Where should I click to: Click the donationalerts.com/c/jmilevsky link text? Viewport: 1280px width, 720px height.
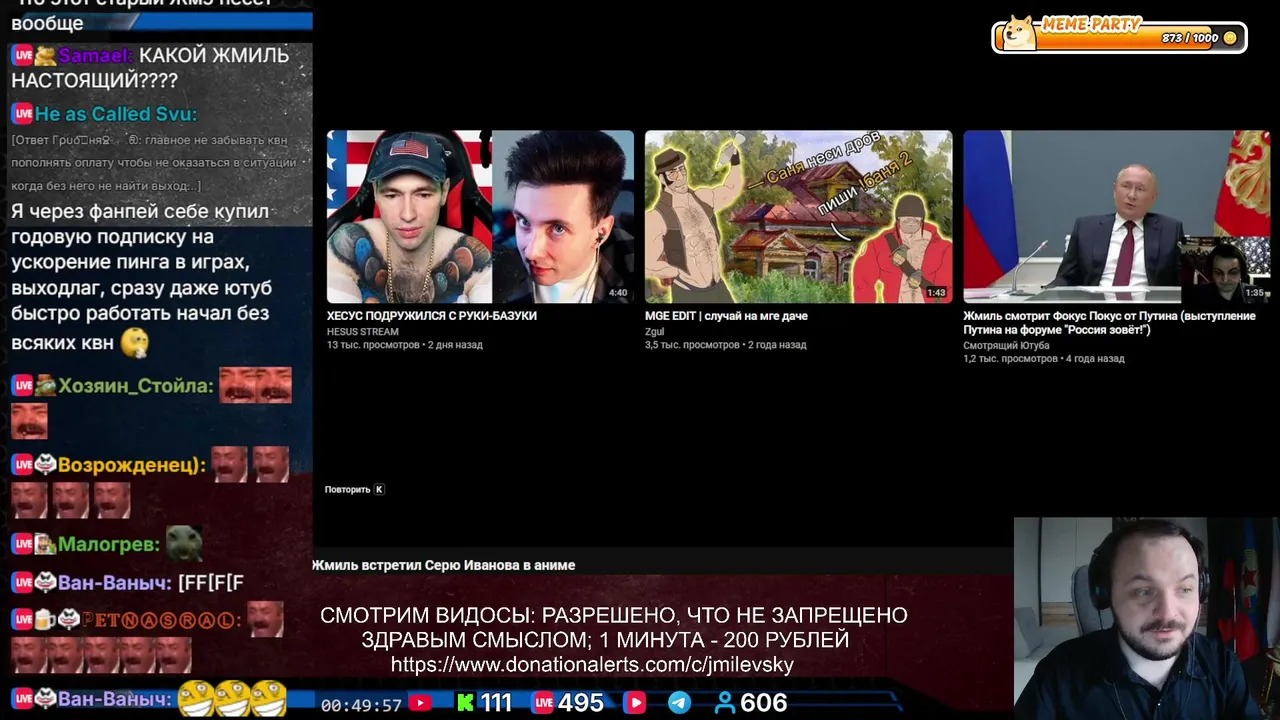point(592,665)
